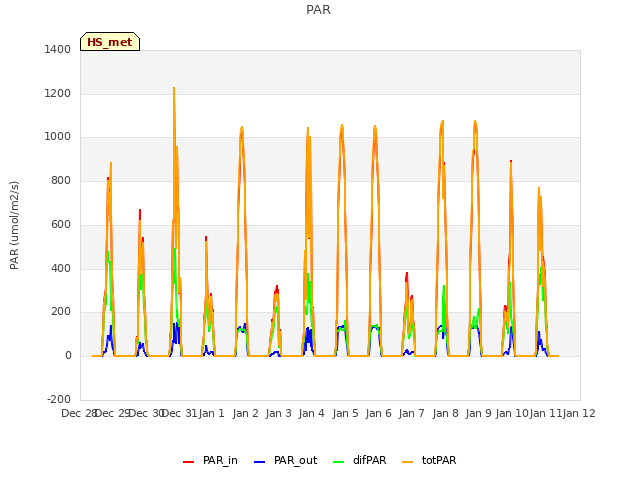Toggle PAR_out series in legend
This screenshot has width=640, height=480.
click(x=285, y=460)
